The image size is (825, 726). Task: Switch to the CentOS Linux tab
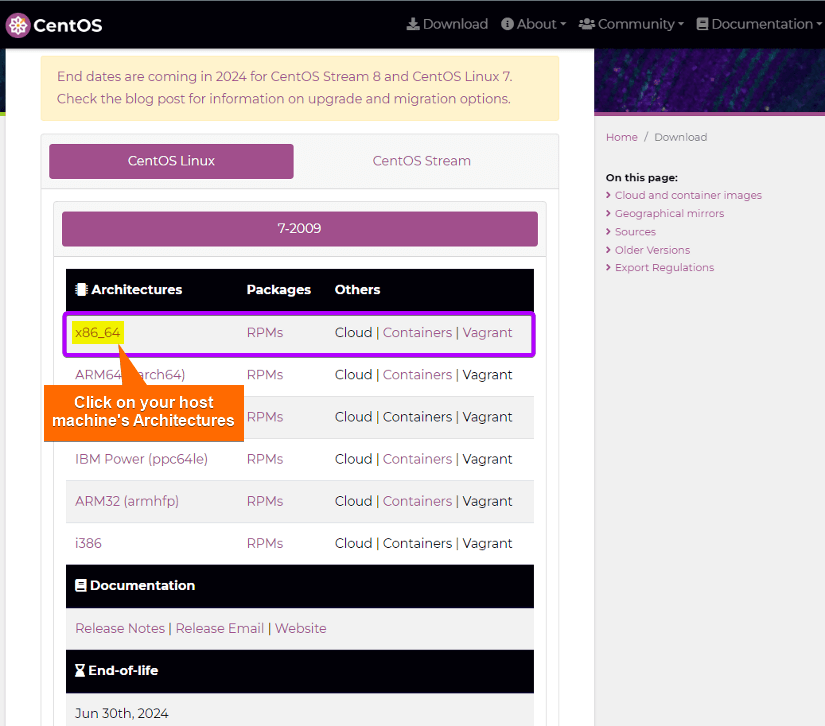[x=171, y=161]
